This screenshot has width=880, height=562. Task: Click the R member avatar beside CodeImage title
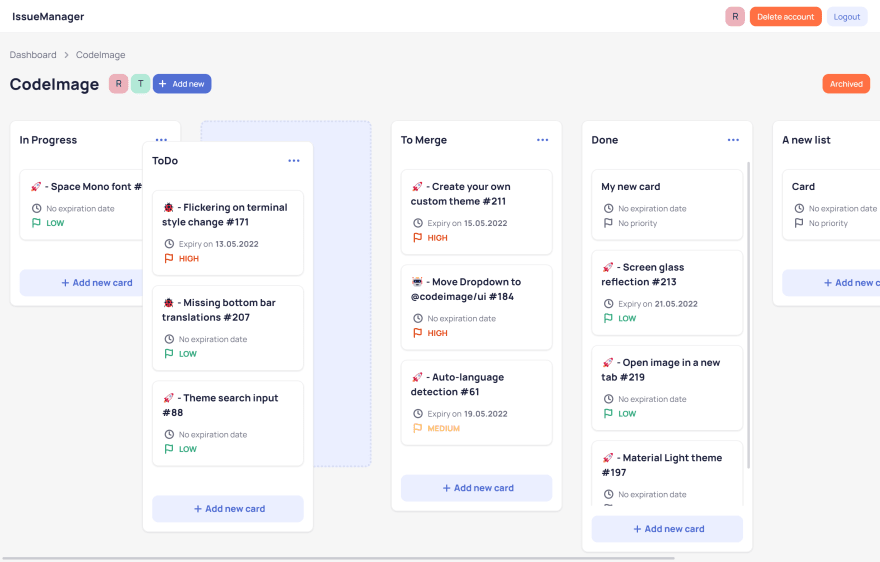(118, 84)
